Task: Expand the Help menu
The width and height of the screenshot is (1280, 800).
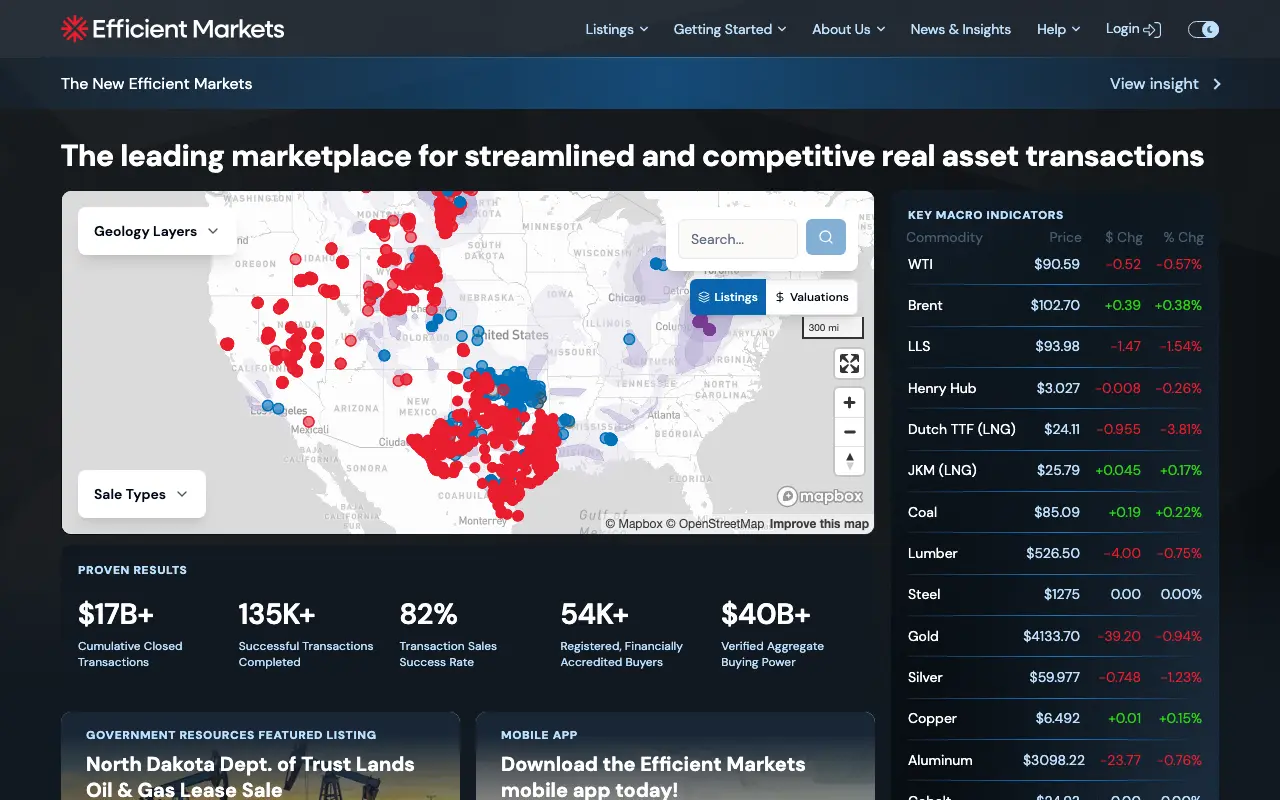Action: coord(1059,29)
